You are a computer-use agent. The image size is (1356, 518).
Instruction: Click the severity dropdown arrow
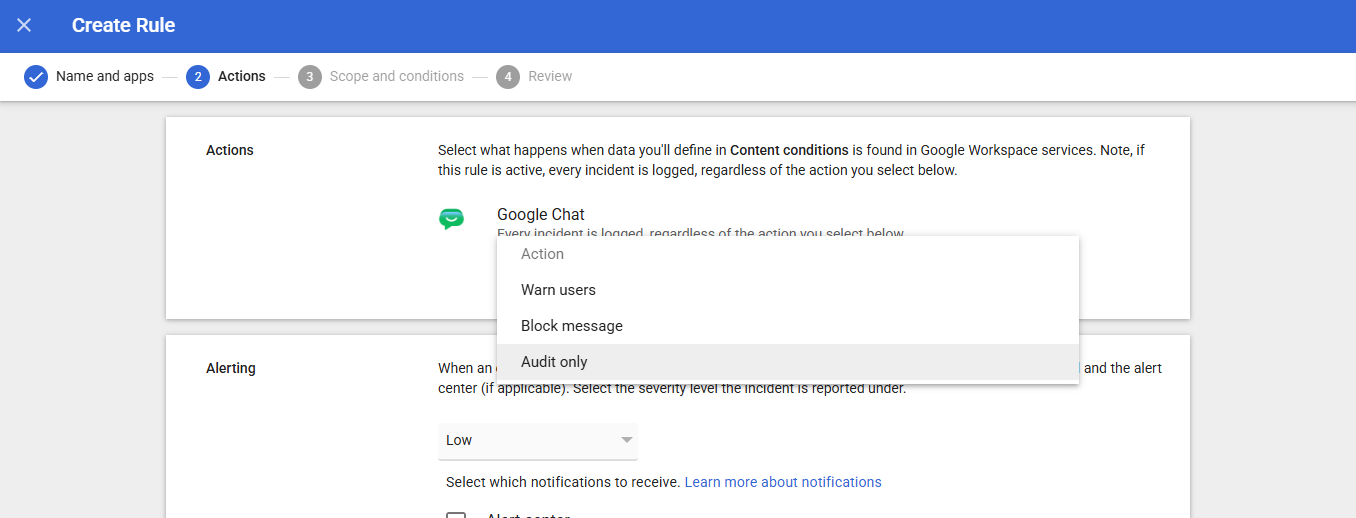[x=627, y=440]
